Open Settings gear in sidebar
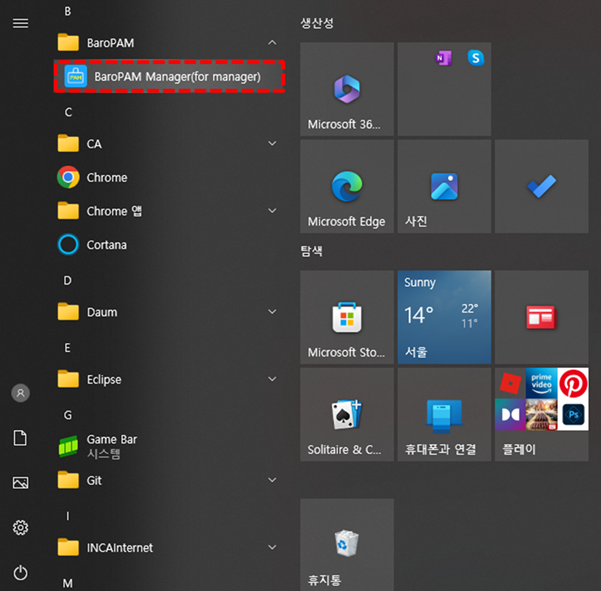 pyautogui.click(x=20, y=528)
